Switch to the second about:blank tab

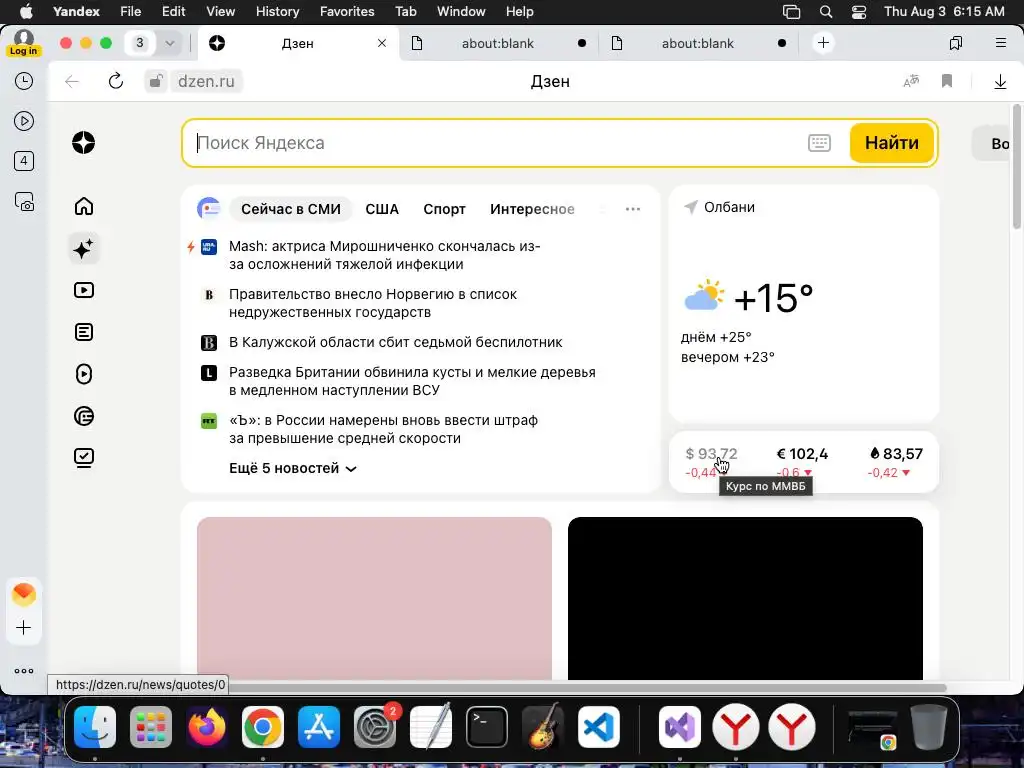tap(699, 43)
